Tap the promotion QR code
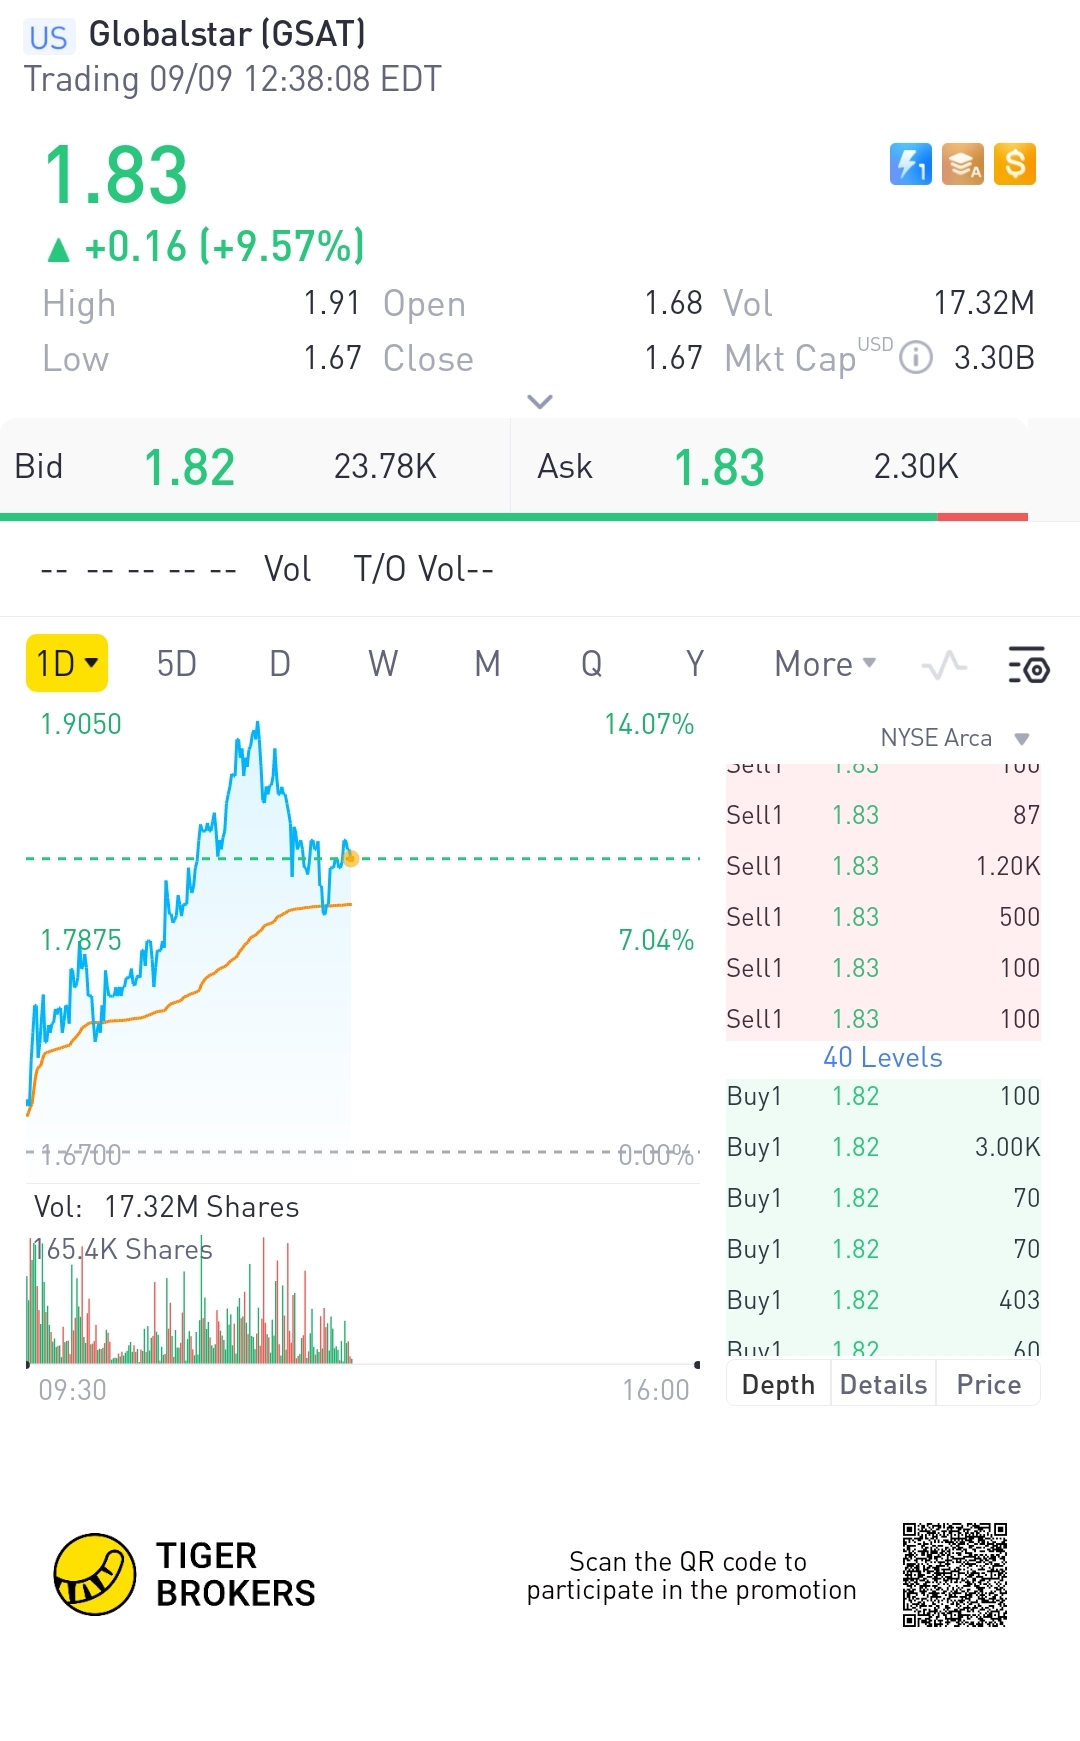The width and height of the screenshot is (1080, 1741). coord(954,1575)
